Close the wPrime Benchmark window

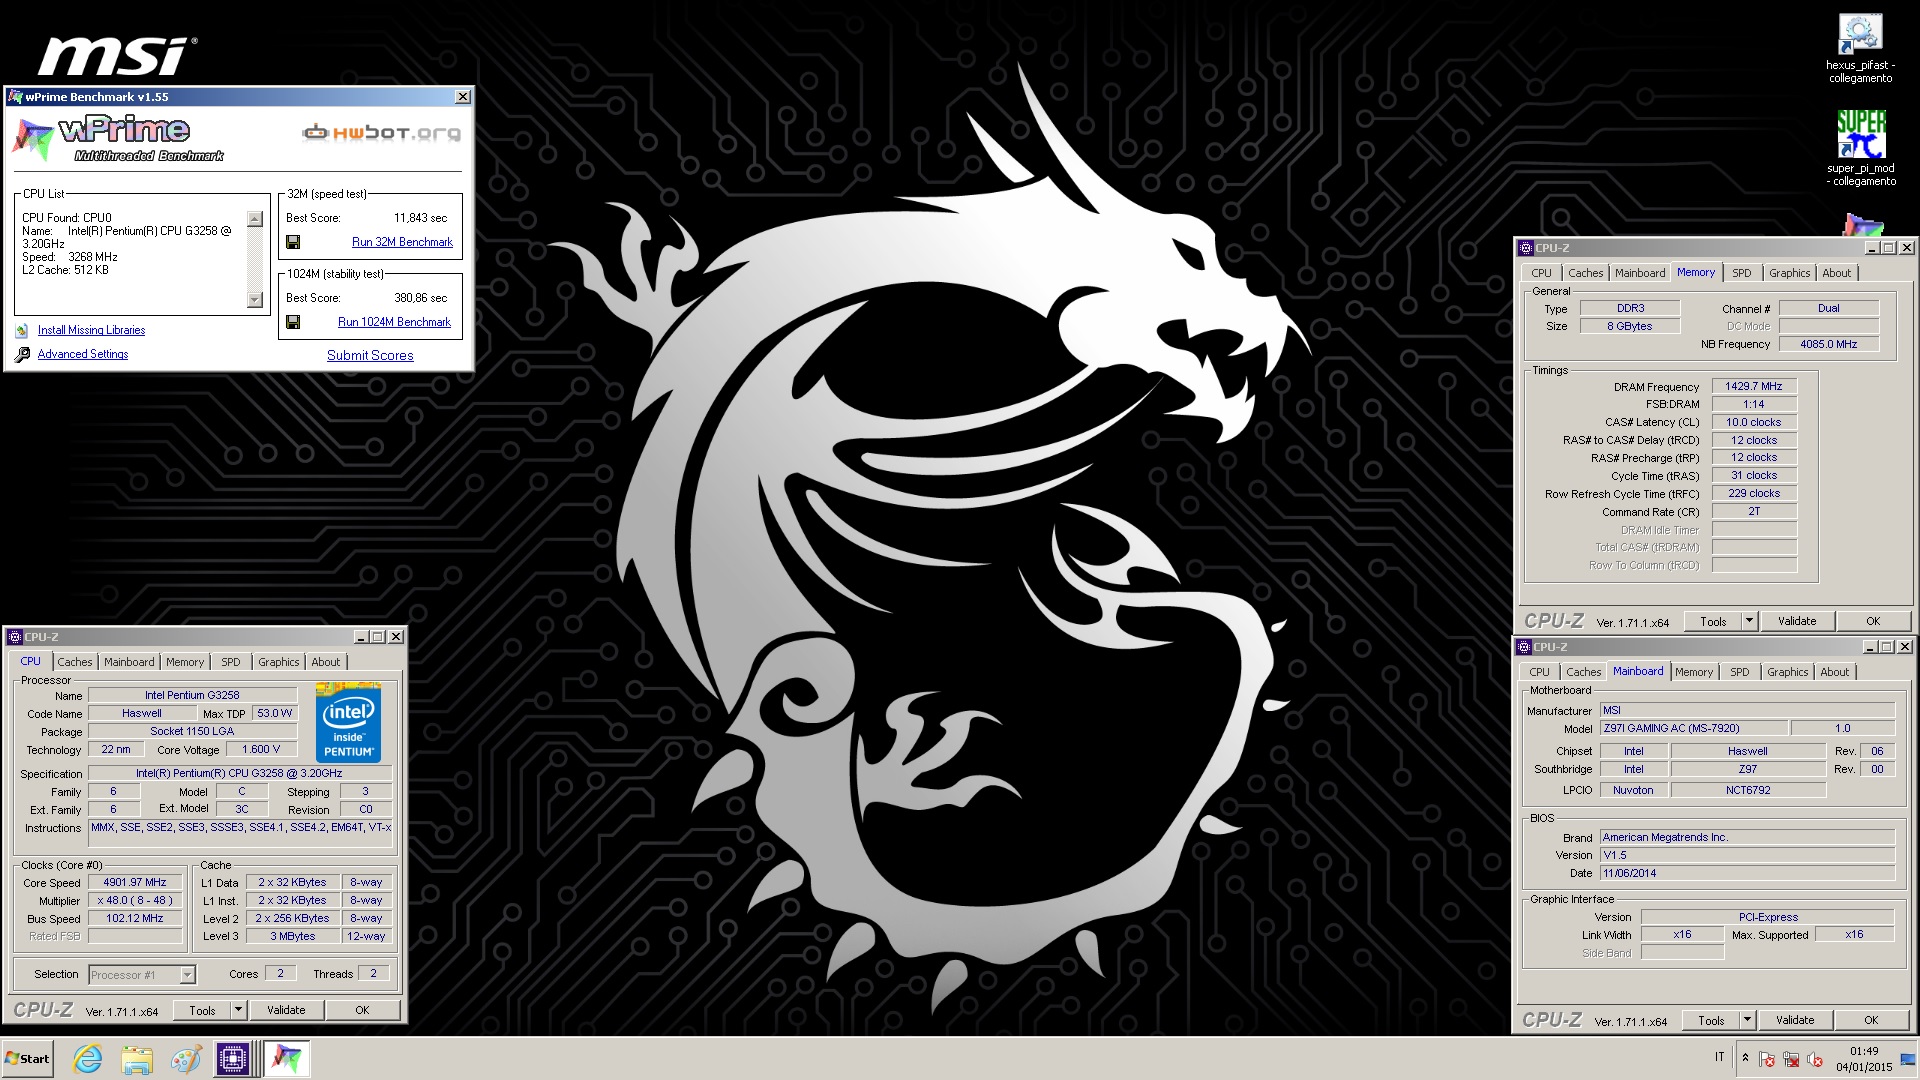(x=463, y=97)
